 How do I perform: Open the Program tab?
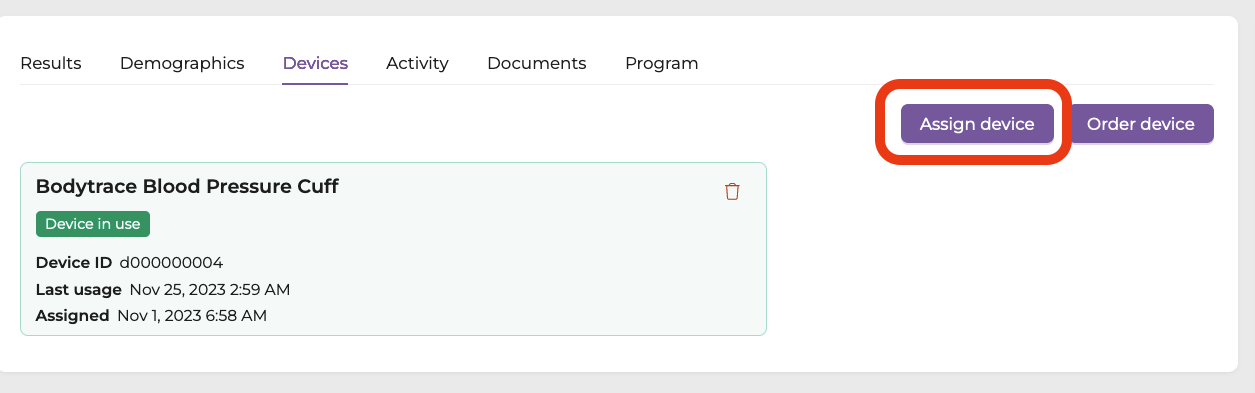pyautogui.click(x=661, y=63)
